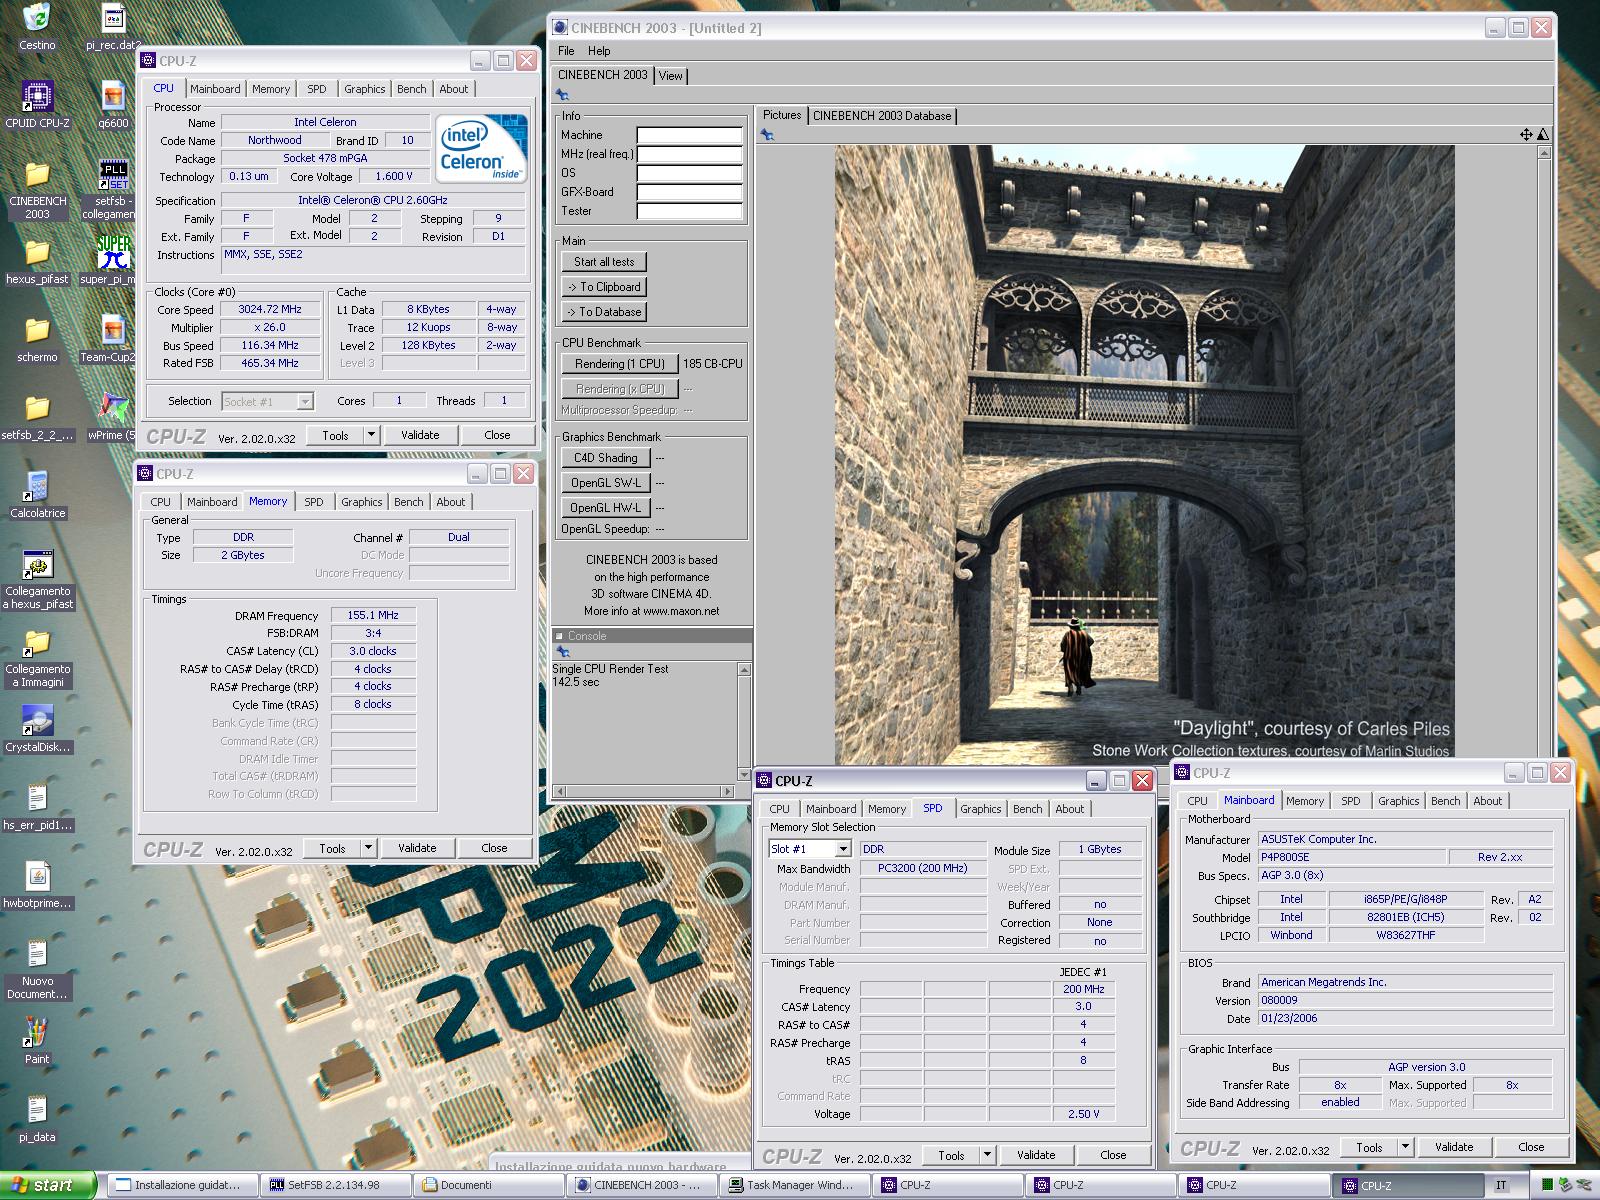The image size is (1600, 1200).
Task: Open the Help menu in CINEBENCH
Action: (x=599, y=51)
